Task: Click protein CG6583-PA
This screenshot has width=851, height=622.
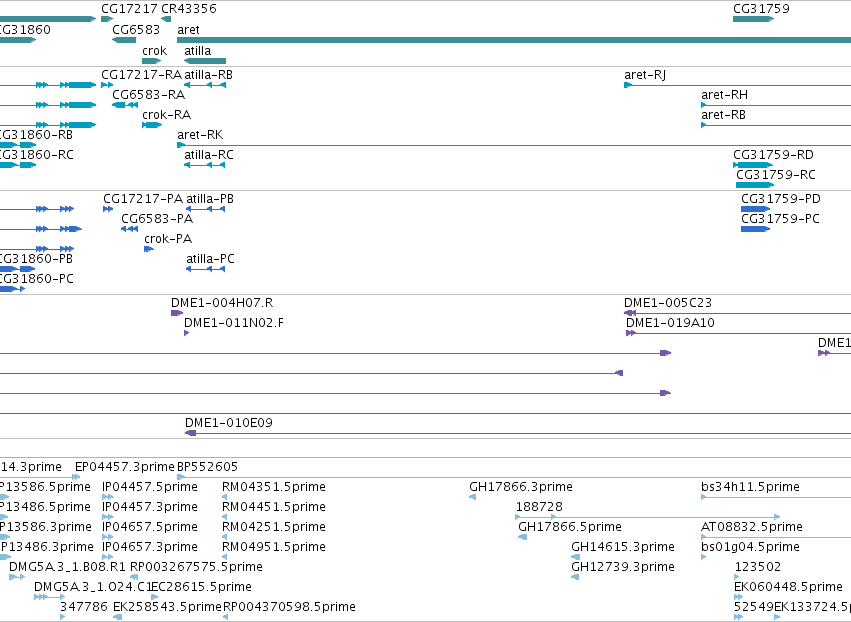Action: (x=157, y=219)
